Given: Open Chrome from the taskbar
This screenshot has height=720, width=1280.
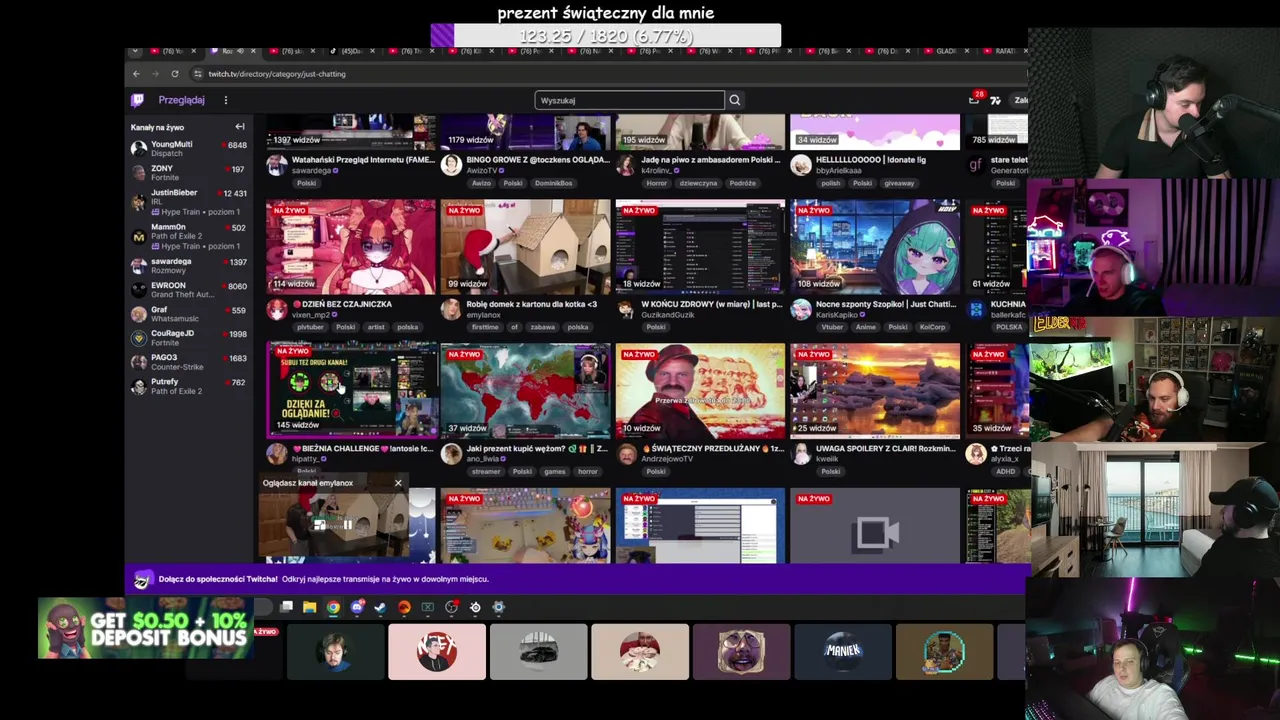Looking at the screenshot, I should (x=333, y=607).
